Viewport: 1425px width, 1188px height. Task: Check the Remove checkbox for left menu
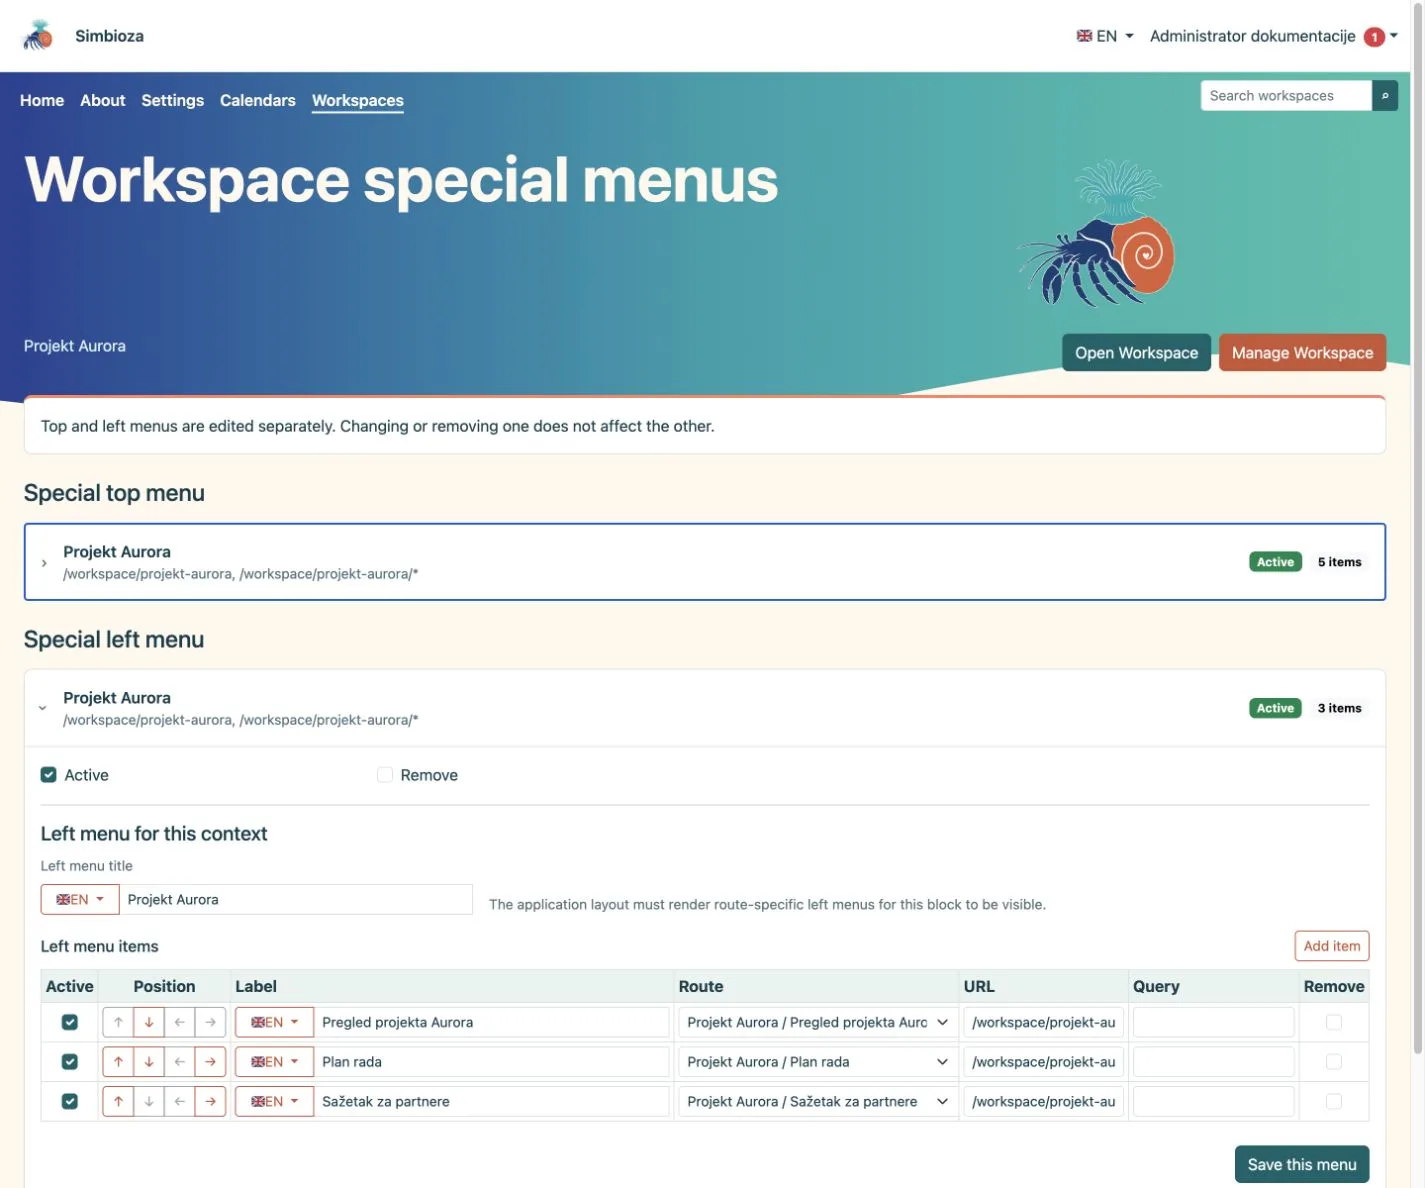click(x=385, y=775)
